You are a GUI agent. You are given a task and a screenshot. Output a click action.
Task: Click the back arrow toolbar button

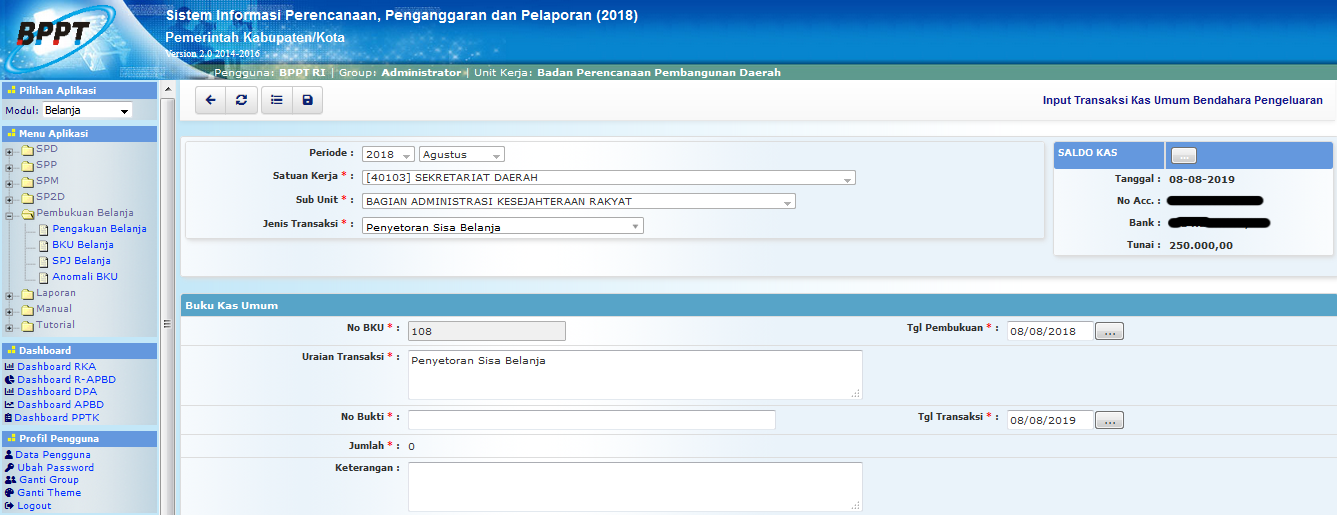tap(210, 100)
